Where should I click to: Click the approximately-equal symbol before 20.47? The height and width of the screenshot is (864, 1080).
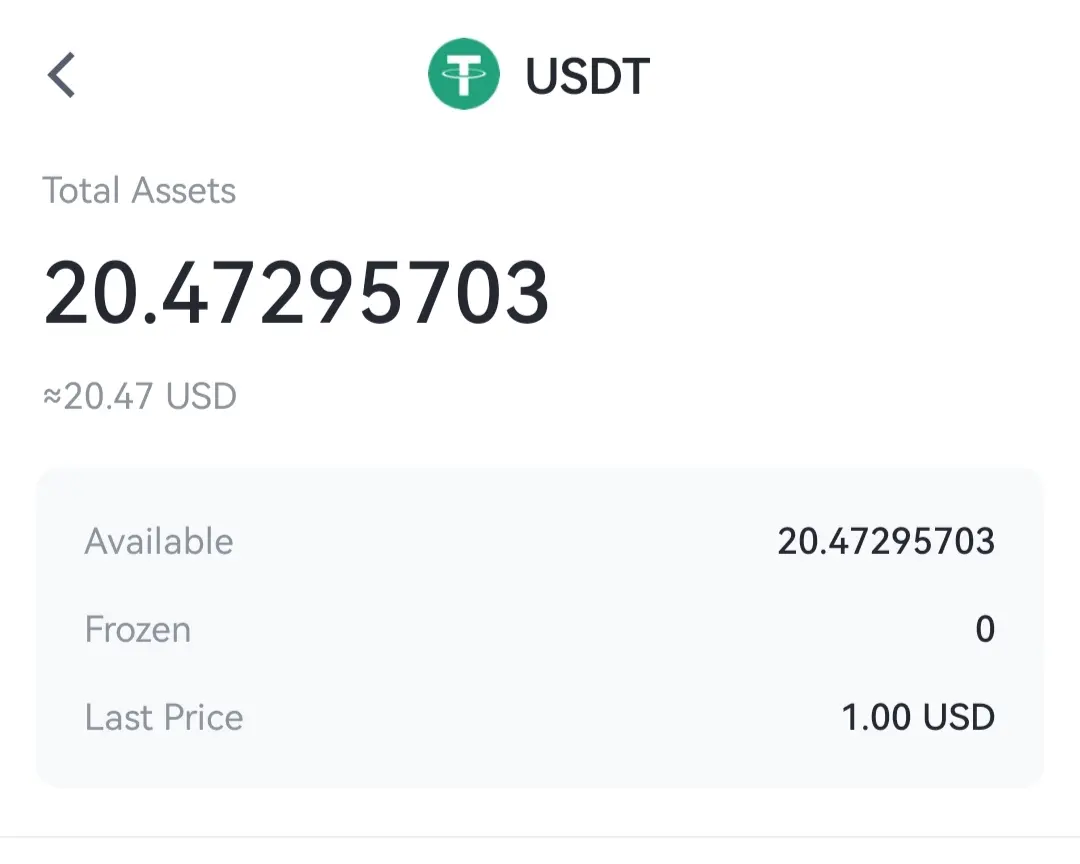click(52, 396)
